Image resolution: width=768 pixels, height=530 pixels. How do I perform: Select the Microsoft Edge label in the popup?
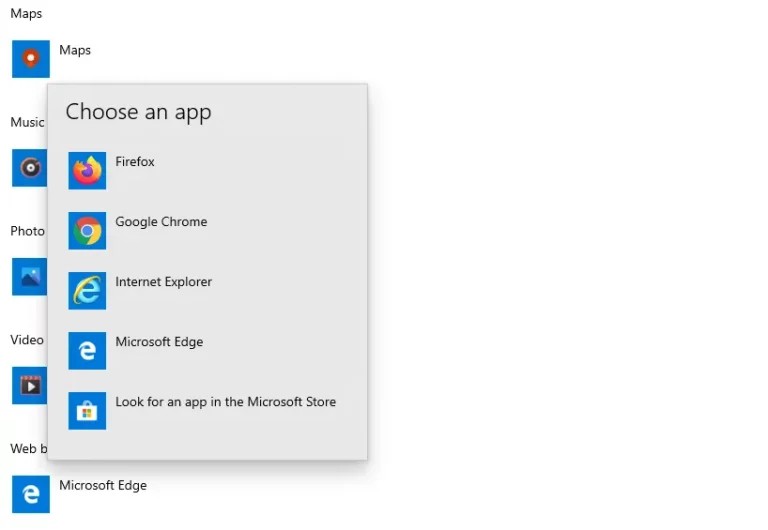pos(159,342)
